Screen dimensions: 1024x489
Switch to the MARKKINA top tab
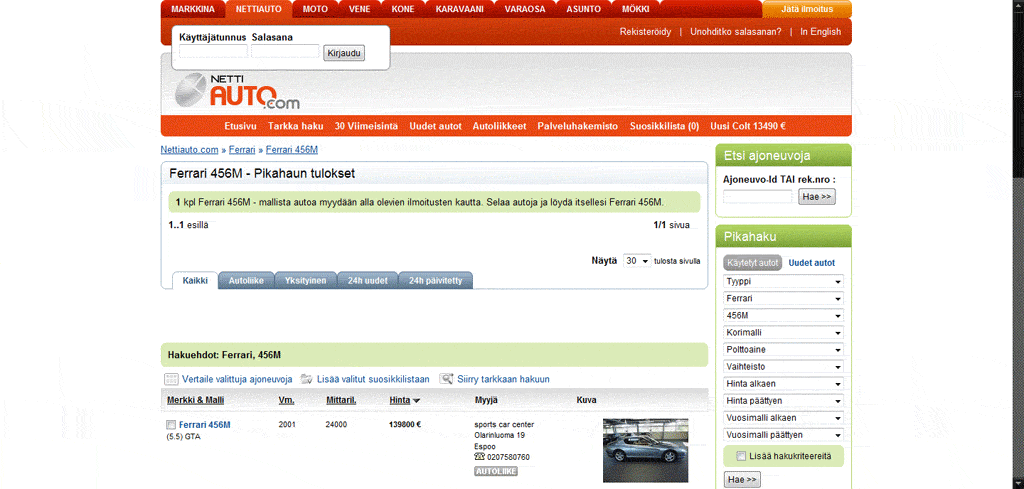193,9
